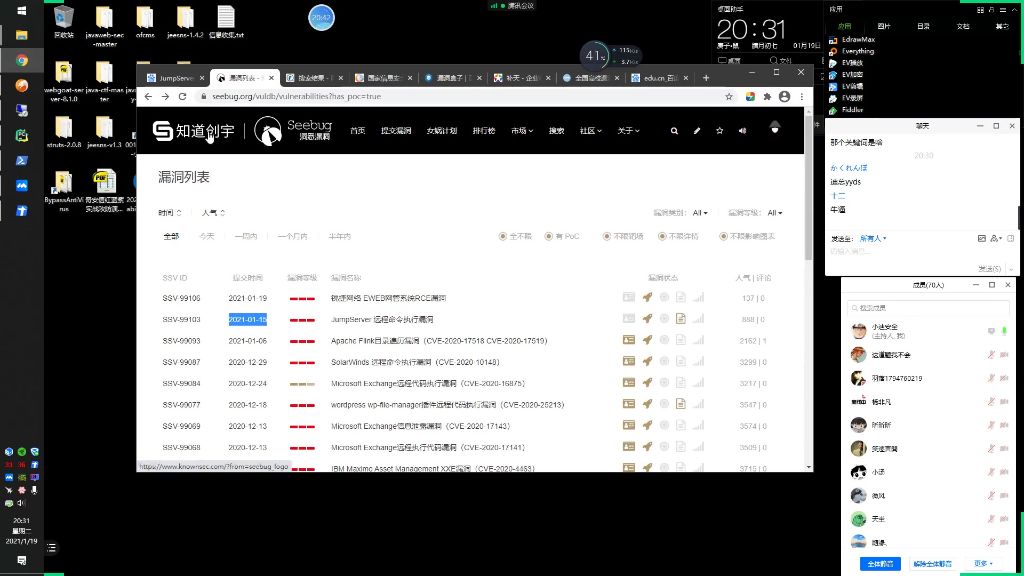Select the first radio filter left of 有 PoC
This screenshot has width=1024, height=576.
click(503, 236)
